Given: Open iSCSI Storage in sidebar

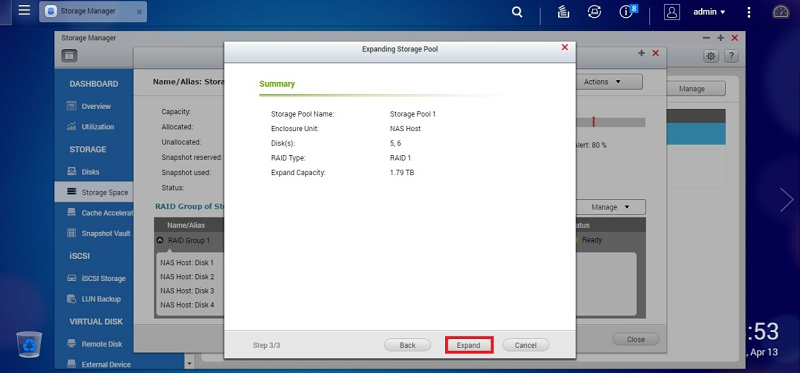Looking at the screenshot, I should click(103, 279).
